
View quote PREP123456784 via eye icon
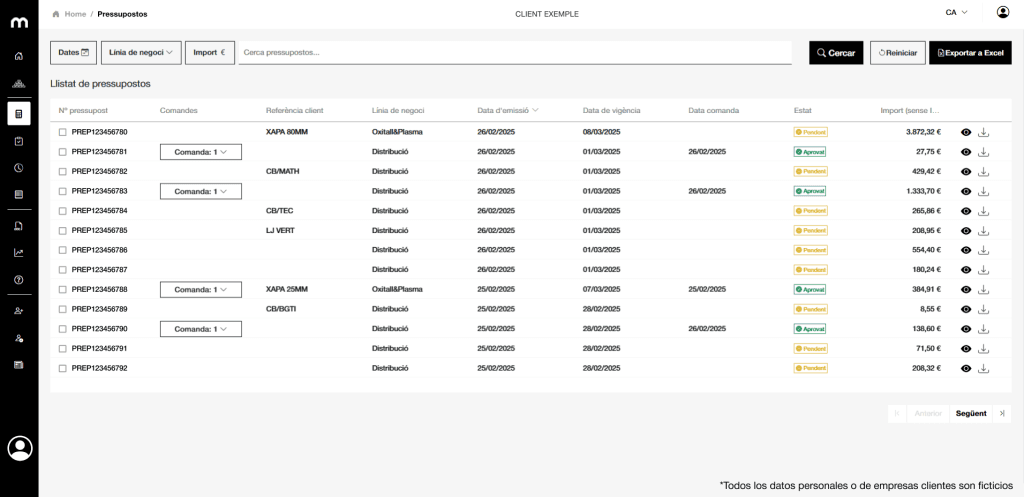966,211
